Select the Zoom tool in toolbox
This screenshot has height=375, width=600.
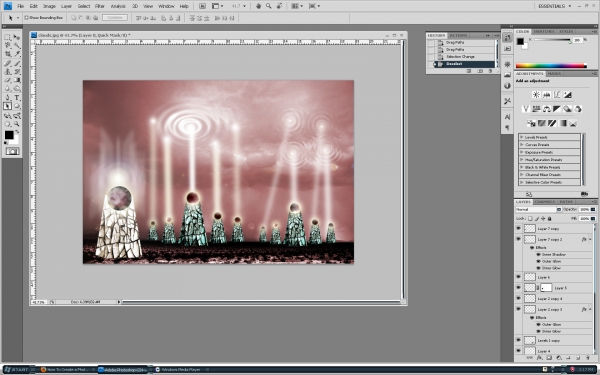16,124
